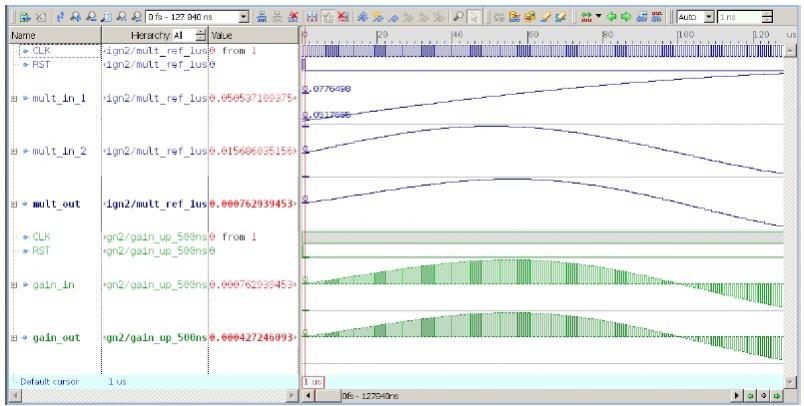Click the waveform horizontal scrollbar left arrow

coord(307,395)
